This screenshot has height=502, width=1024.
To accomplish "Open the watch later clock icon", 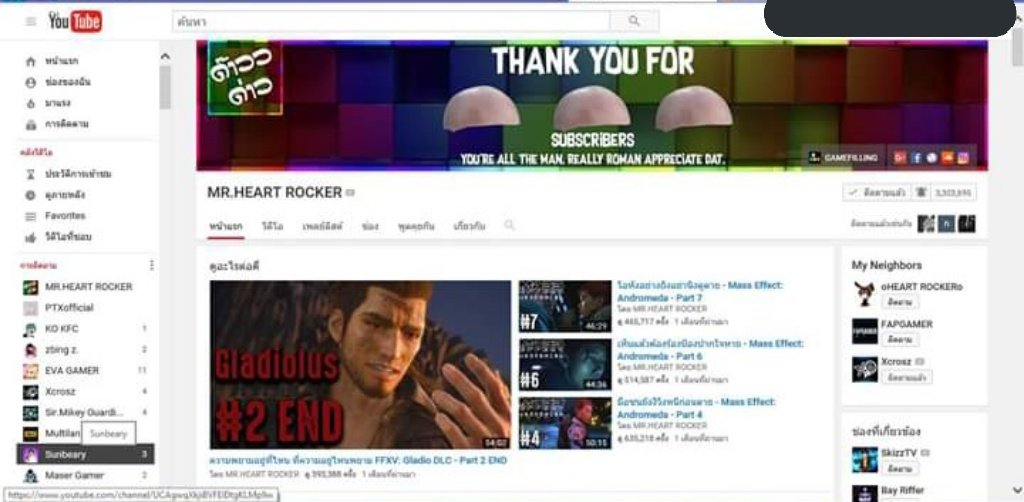I will 30,195.
